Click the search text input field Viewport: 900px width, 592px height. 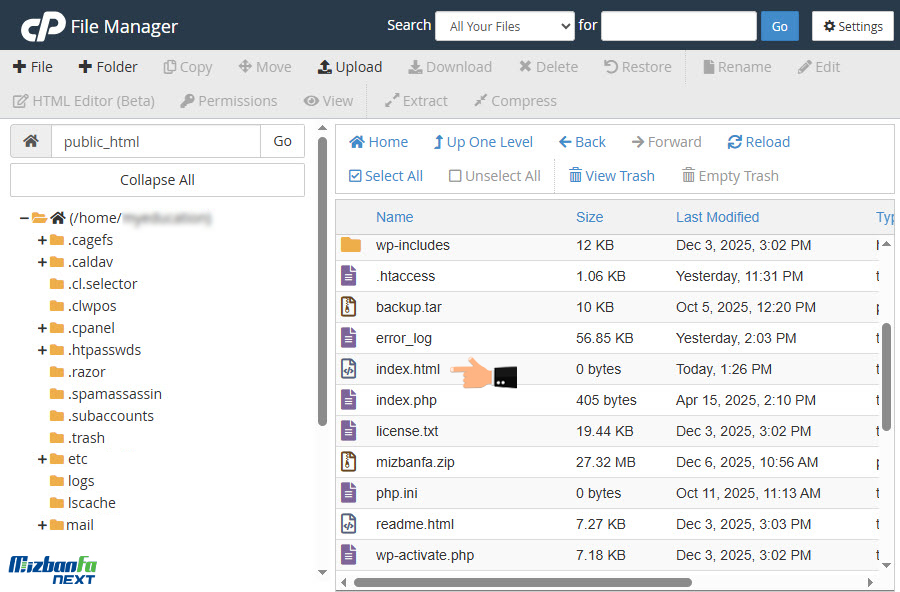click(x=678, y=26)
